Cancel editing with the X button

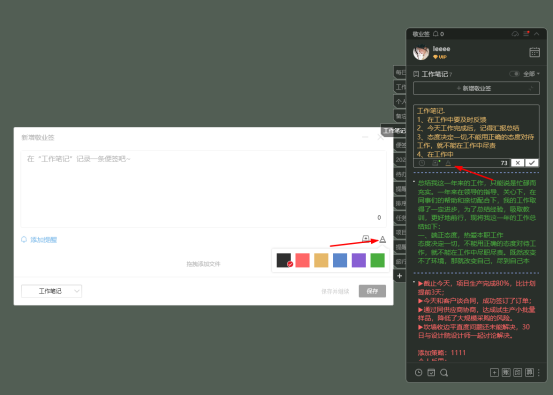click(517, 163)
